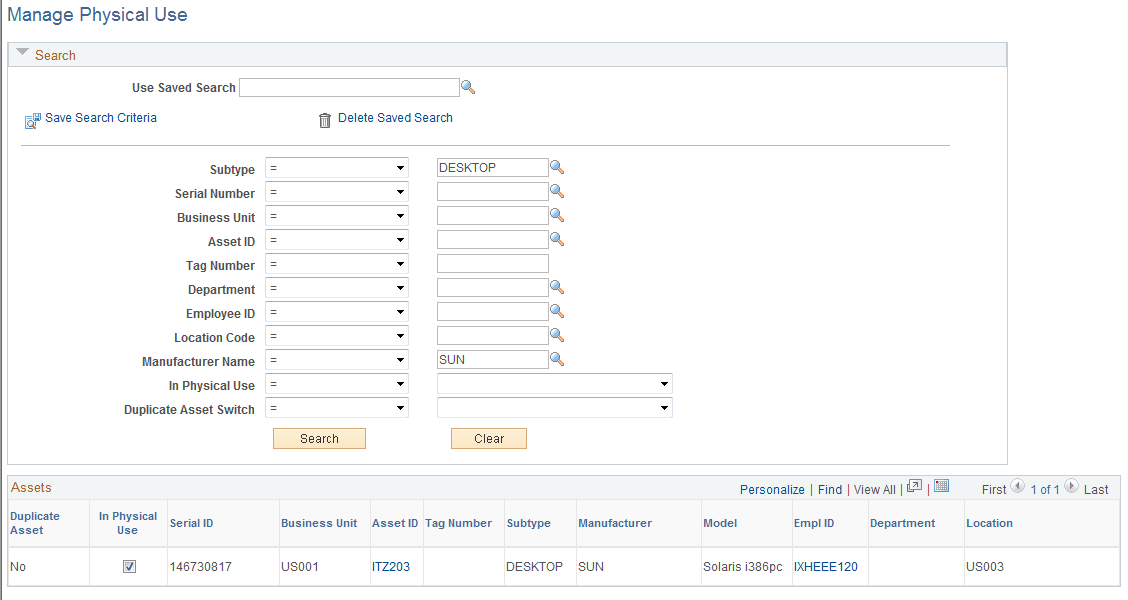Click the Search button
The height and width of the screenshot is (600, 1128).
[319, 438]
